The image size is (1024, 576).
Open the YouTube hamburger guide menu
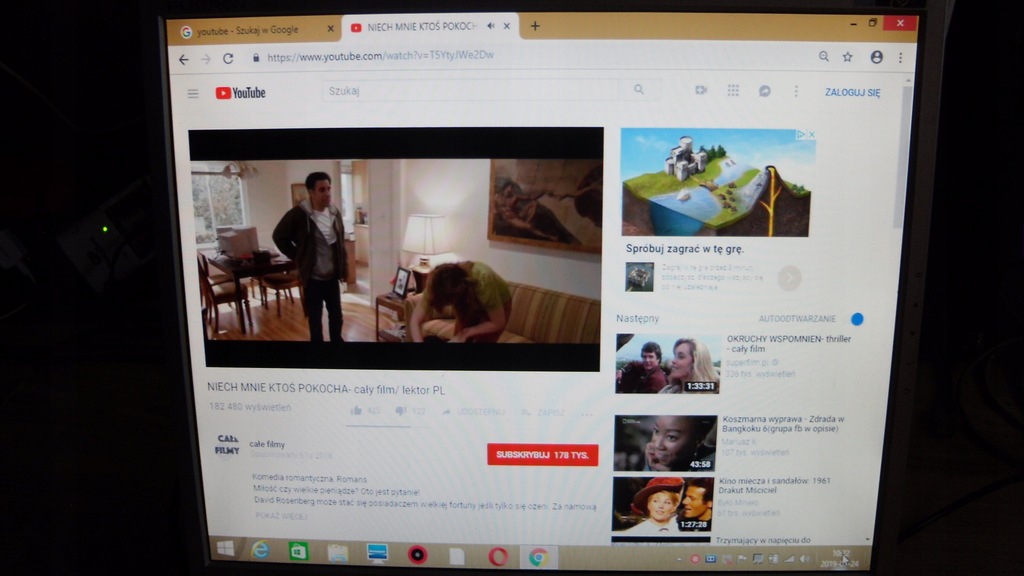point(193,93)
